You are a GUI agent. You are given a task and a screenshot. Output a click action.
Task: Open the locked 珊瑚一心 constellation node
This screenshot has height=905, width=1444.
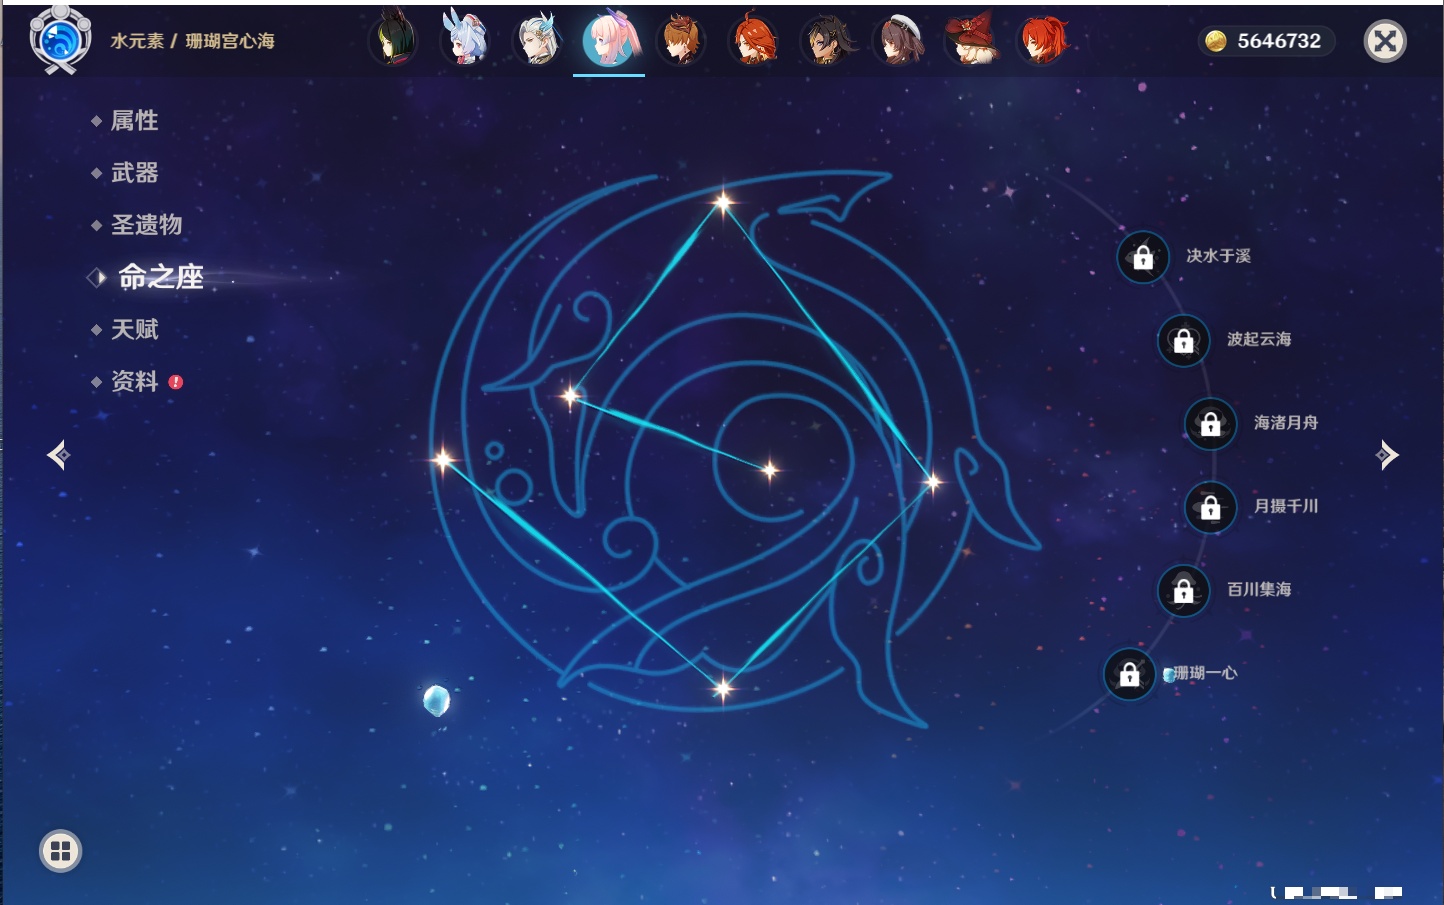point(1129,674)
